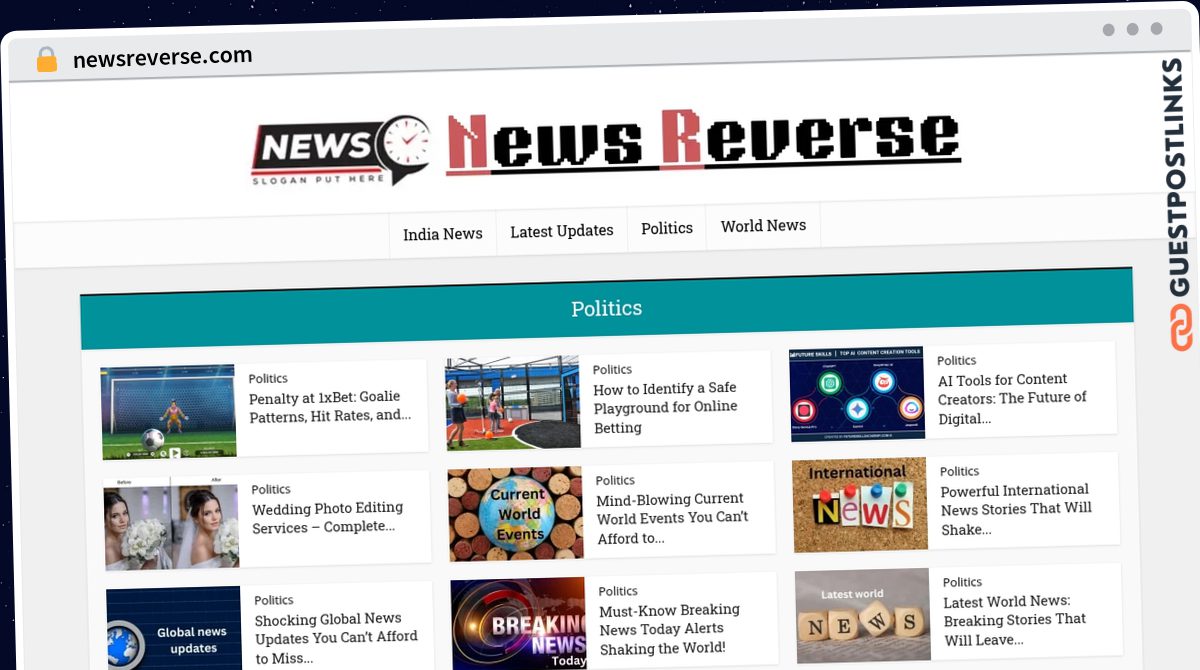Select the Politics navigation tab
The width and height of the screenshot is (1200, 670).
[x=666, y=228]
